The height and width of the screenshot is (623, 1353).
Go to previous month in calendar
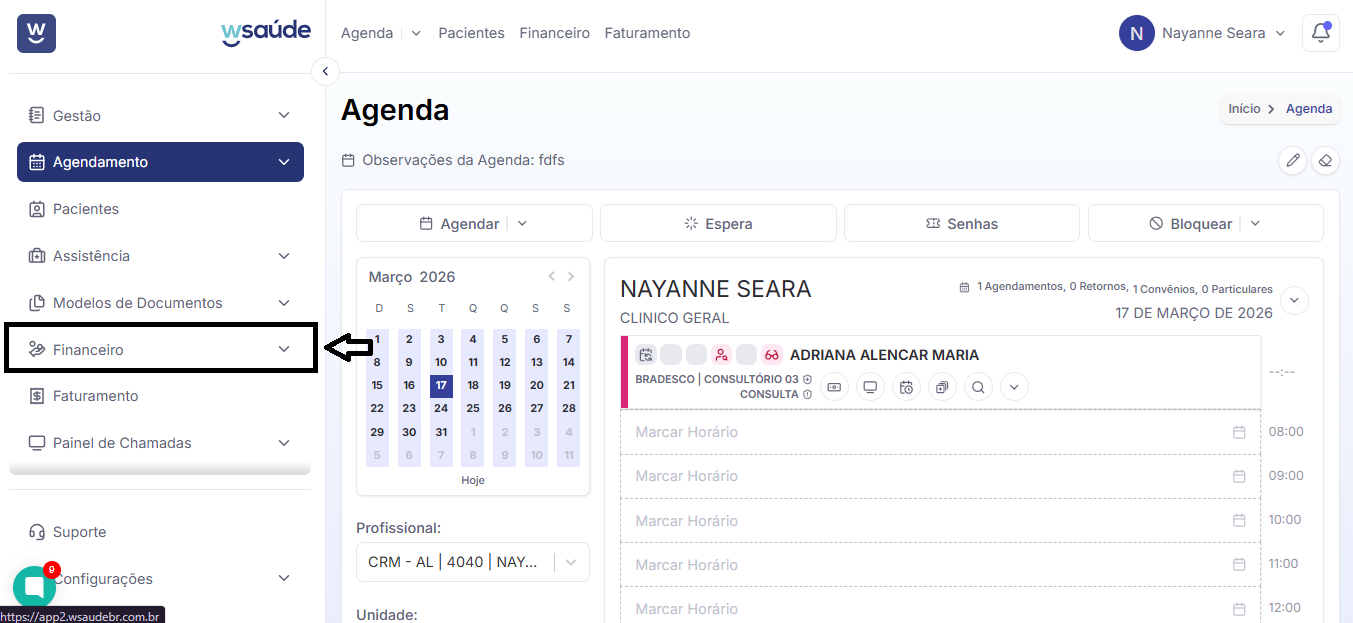click(551, 277)
